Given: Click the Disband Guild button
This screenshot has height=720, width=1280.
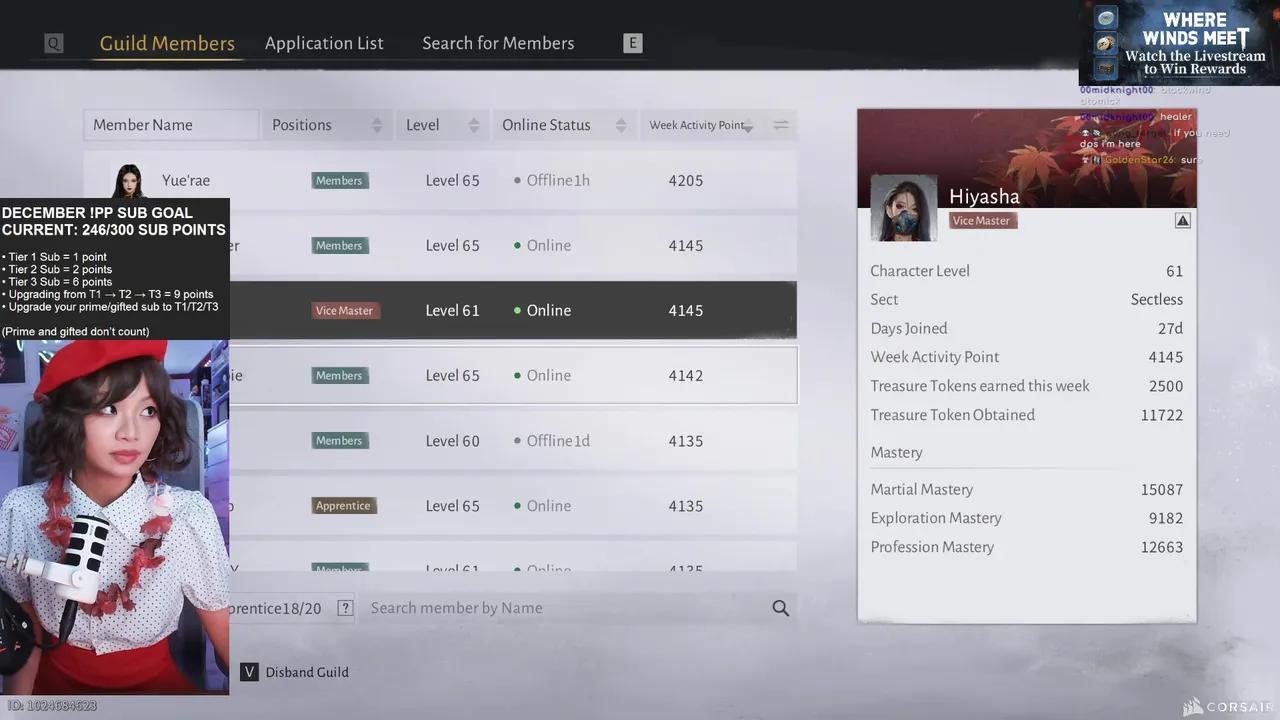Looking at the screenshot, I should [x=307, y=672].
